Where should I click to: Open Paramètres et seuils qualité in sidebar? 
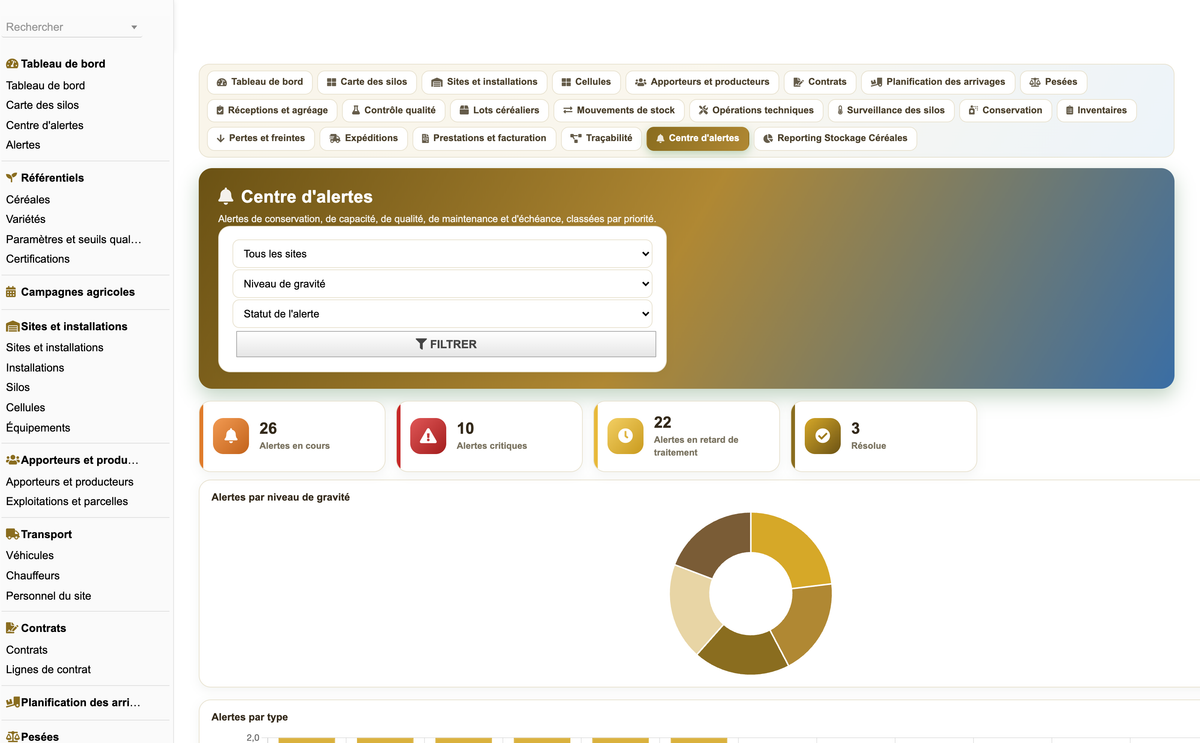[74, 239]
